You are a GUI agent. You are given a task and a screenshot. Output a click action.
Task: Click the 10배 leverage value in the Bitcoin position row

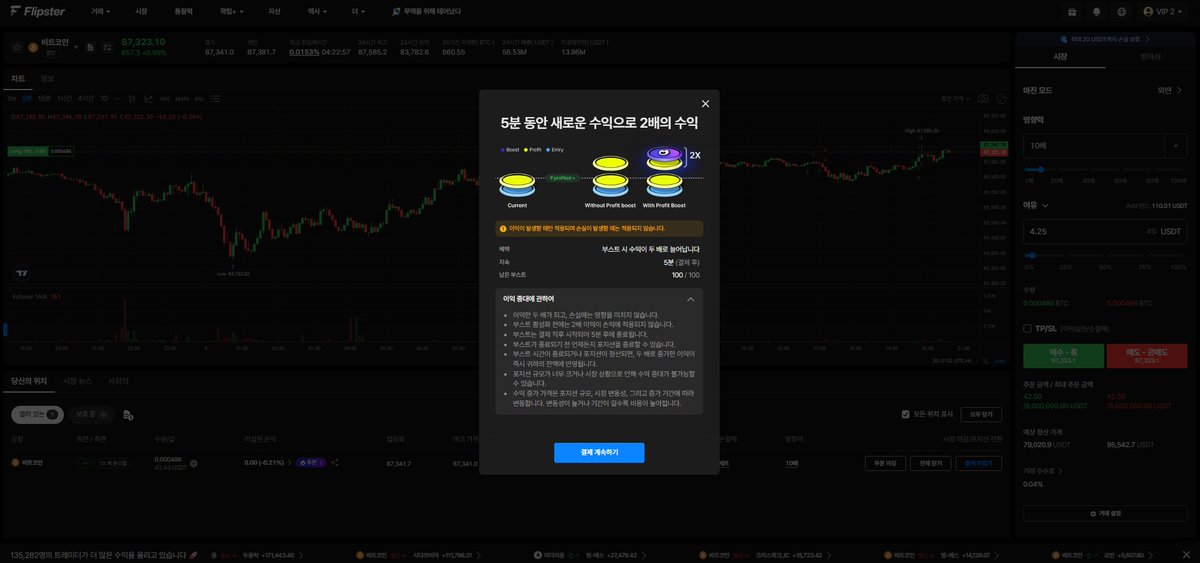point(791,464)
